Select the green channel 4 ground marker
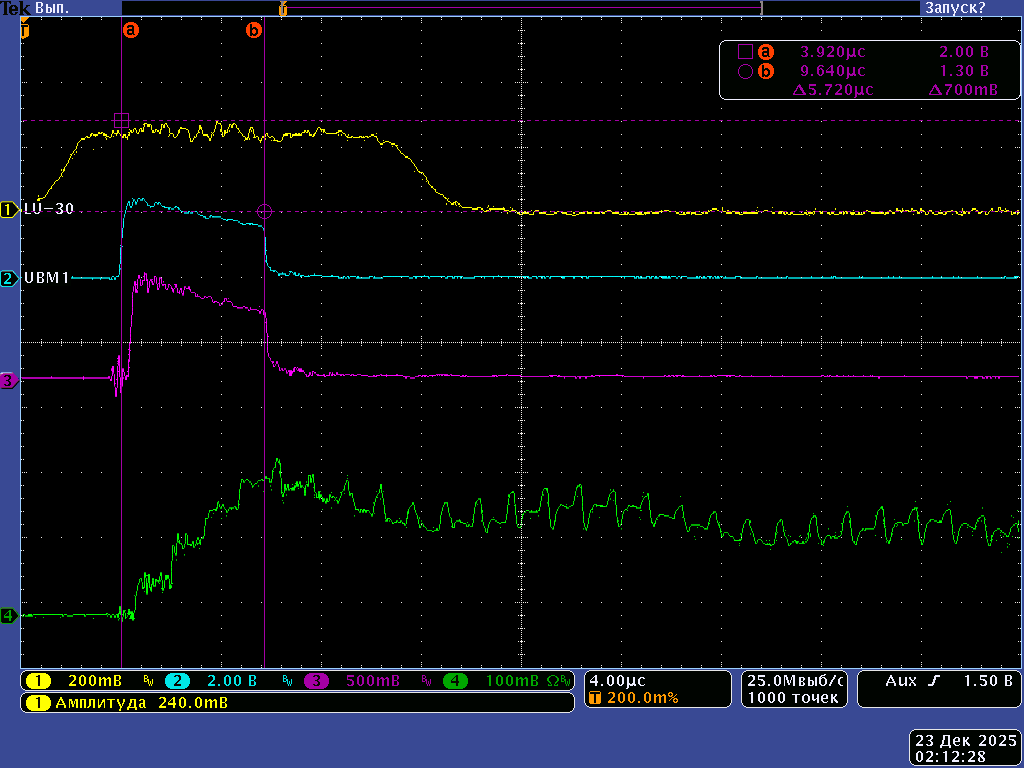The image size is (1024, 768). 9,616
